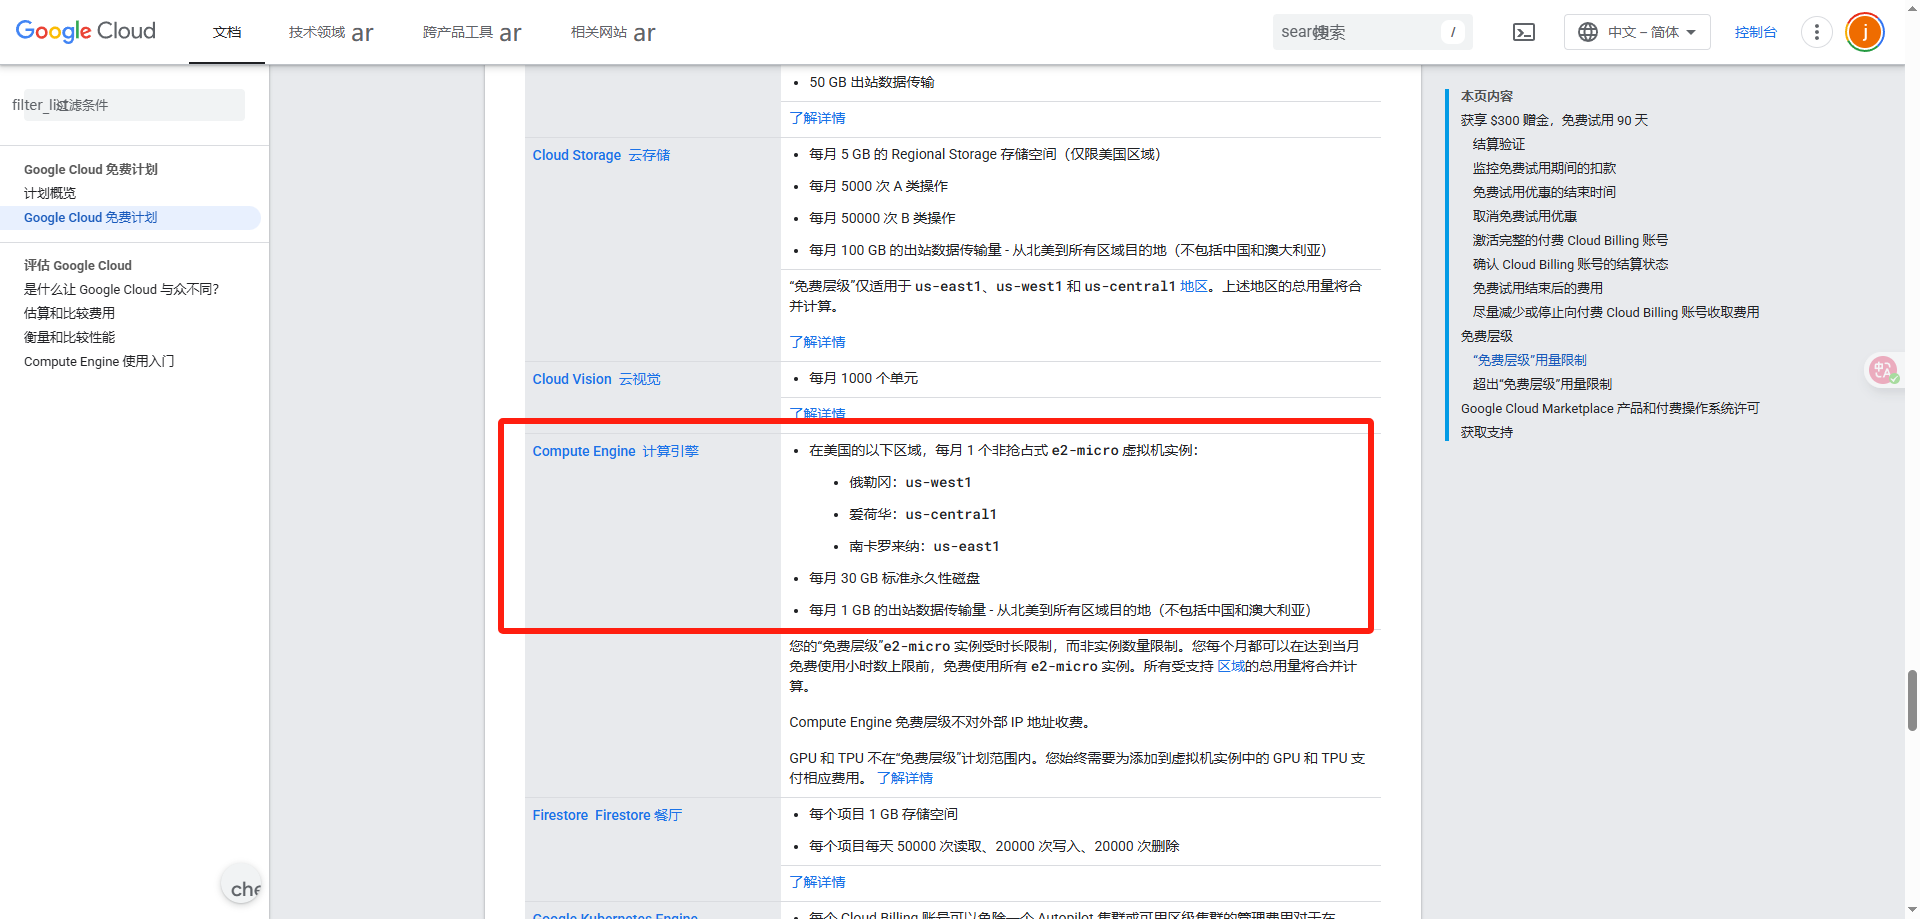
Task: Click text 每月 1000 个单元
Action: pos(863,378)
